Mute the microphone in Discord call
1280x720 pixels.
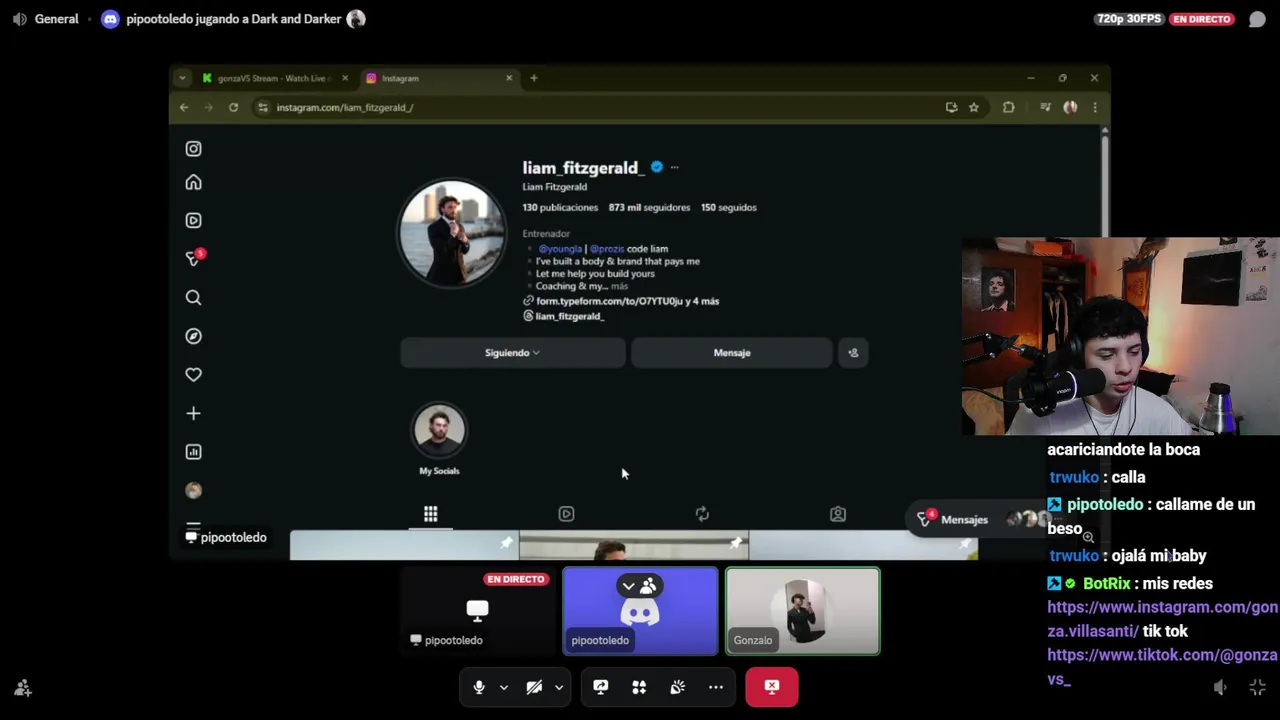(x=479, y=687)
